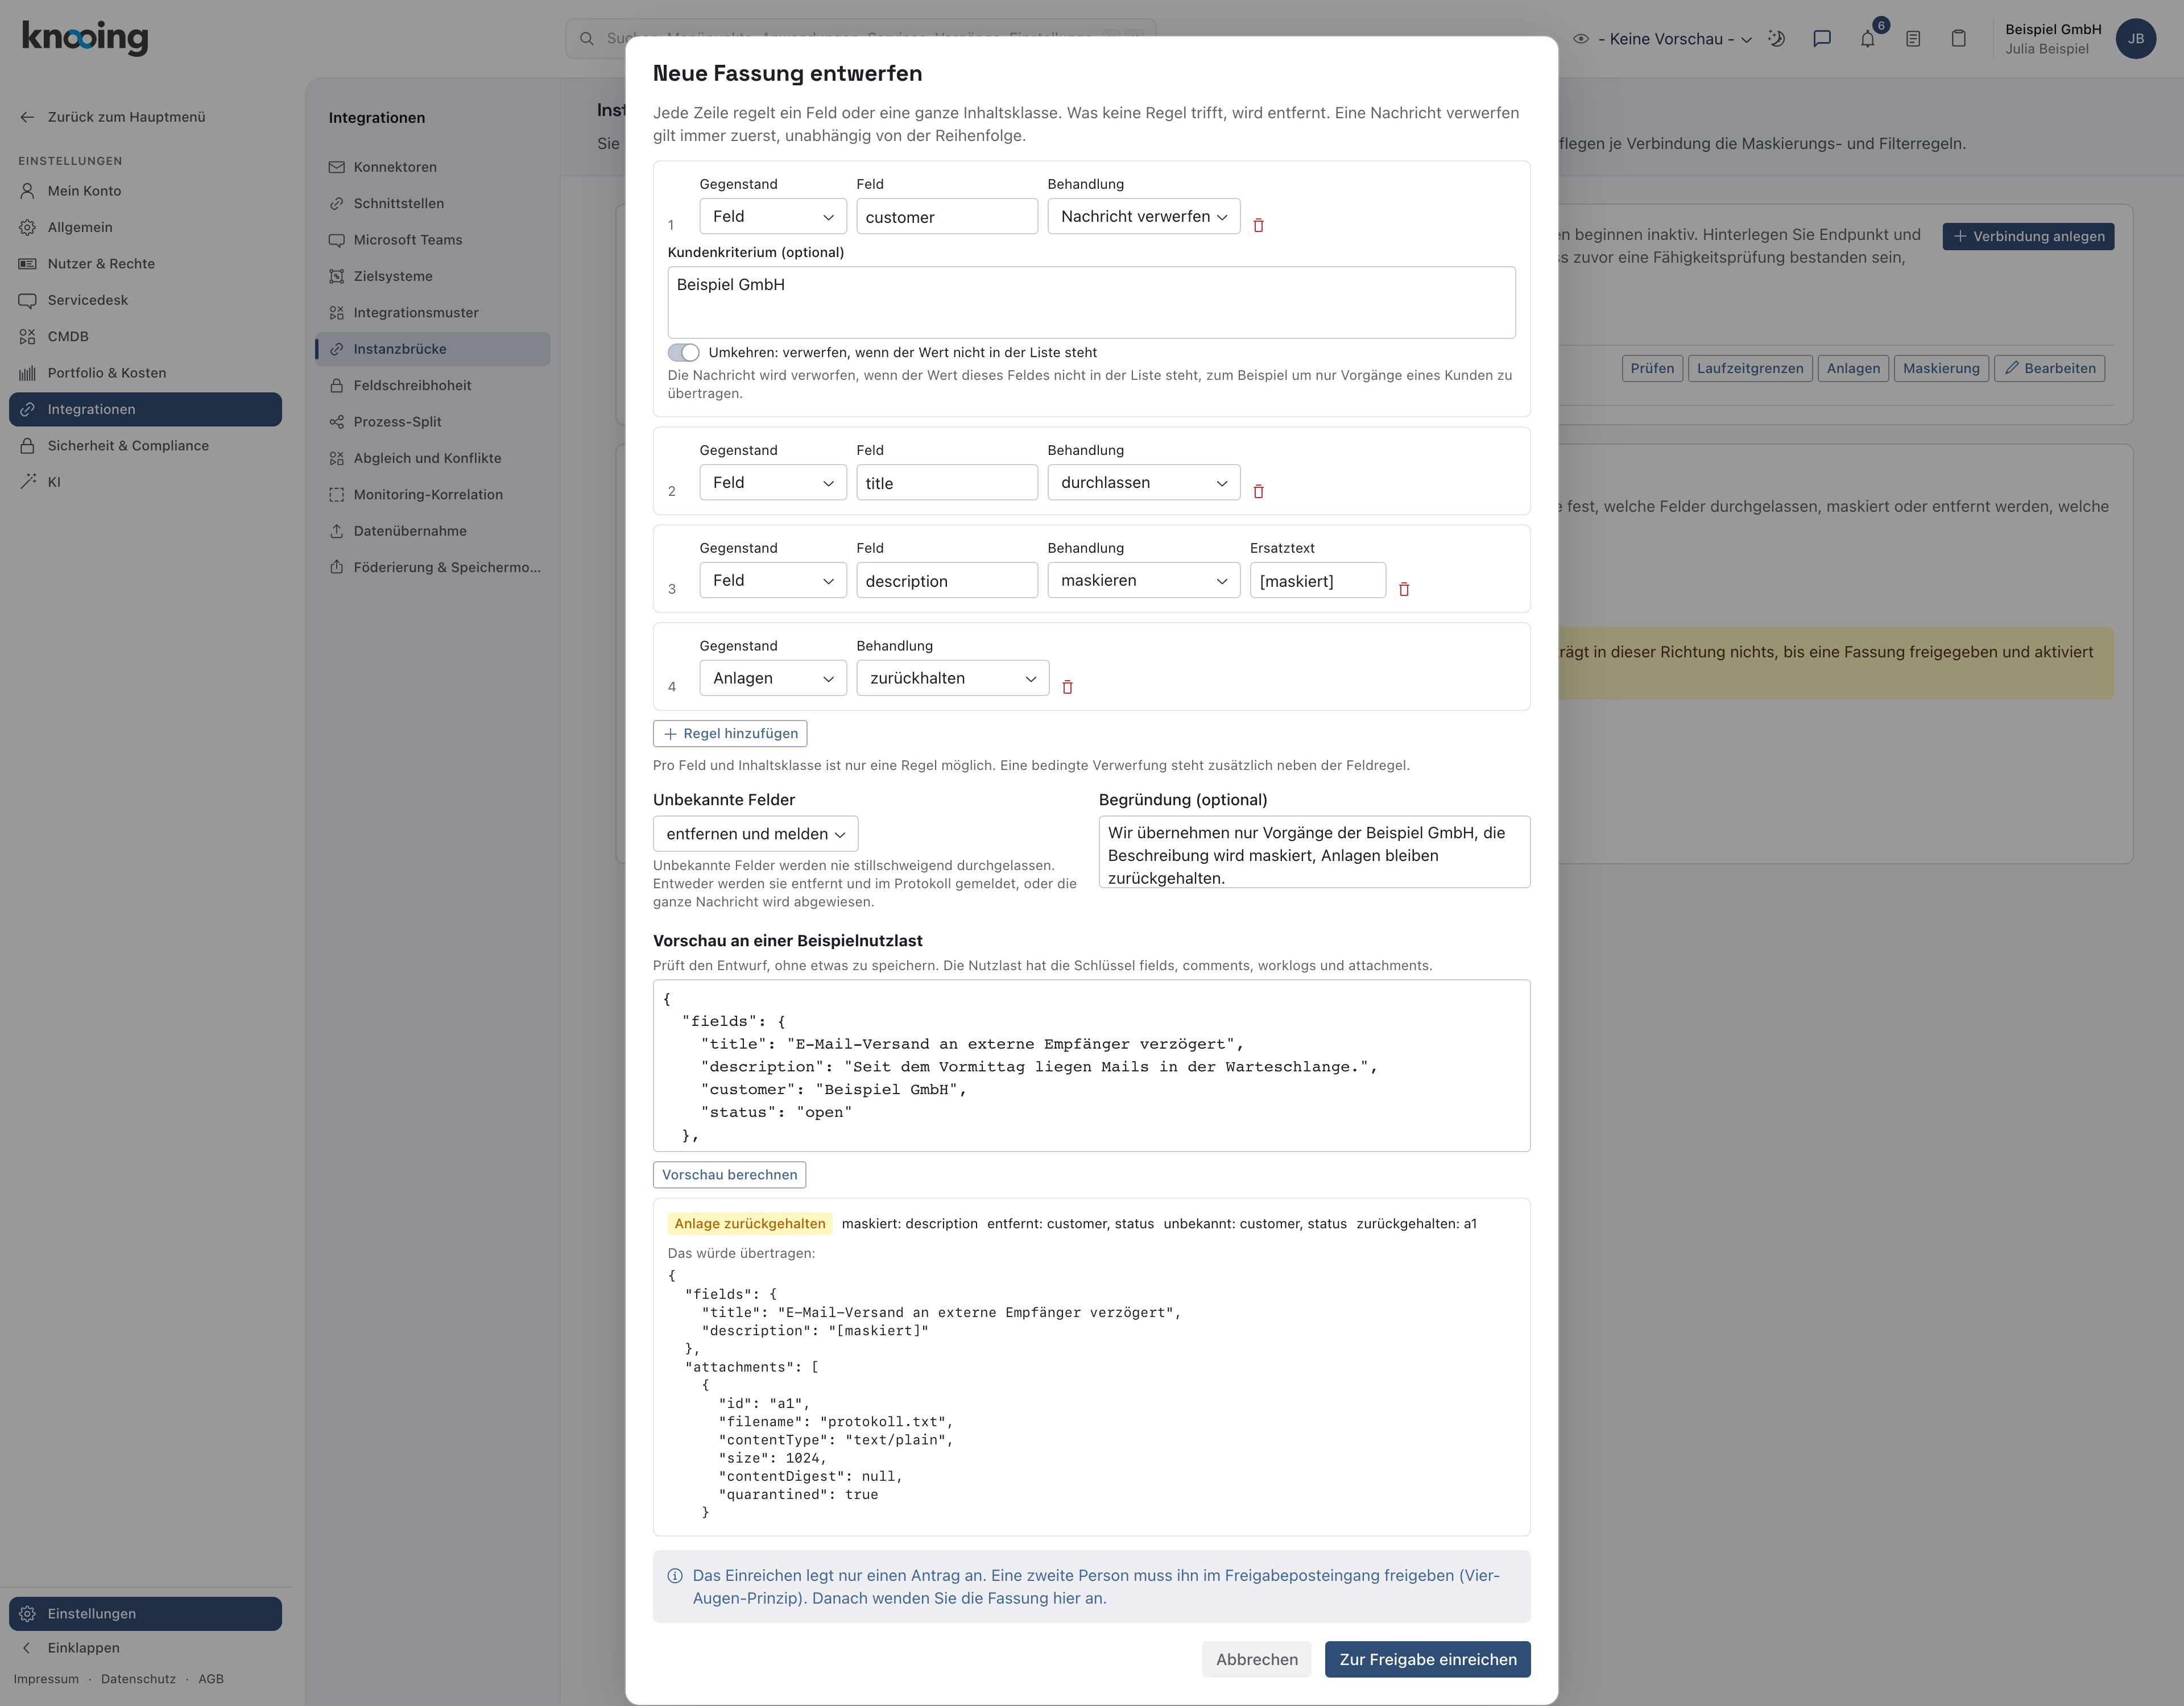The height and width of the screenshot is (1706, 2184).
Task: Open Unbekannte Felder dropdown
Action: [755, 834]
